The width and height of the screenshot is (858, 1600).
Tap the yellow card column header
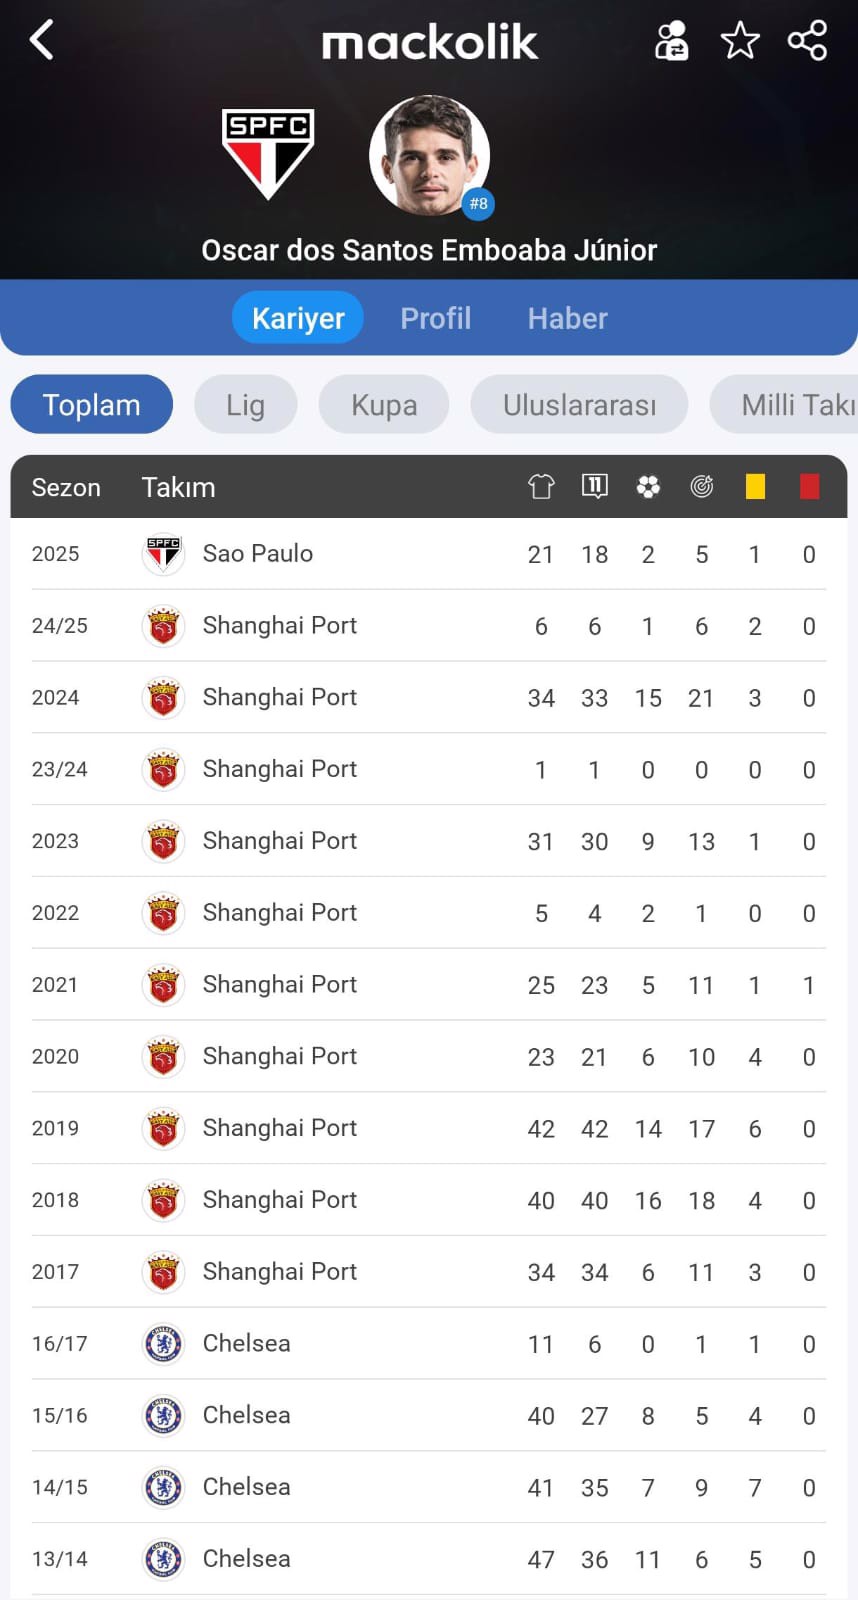[755, 487]
